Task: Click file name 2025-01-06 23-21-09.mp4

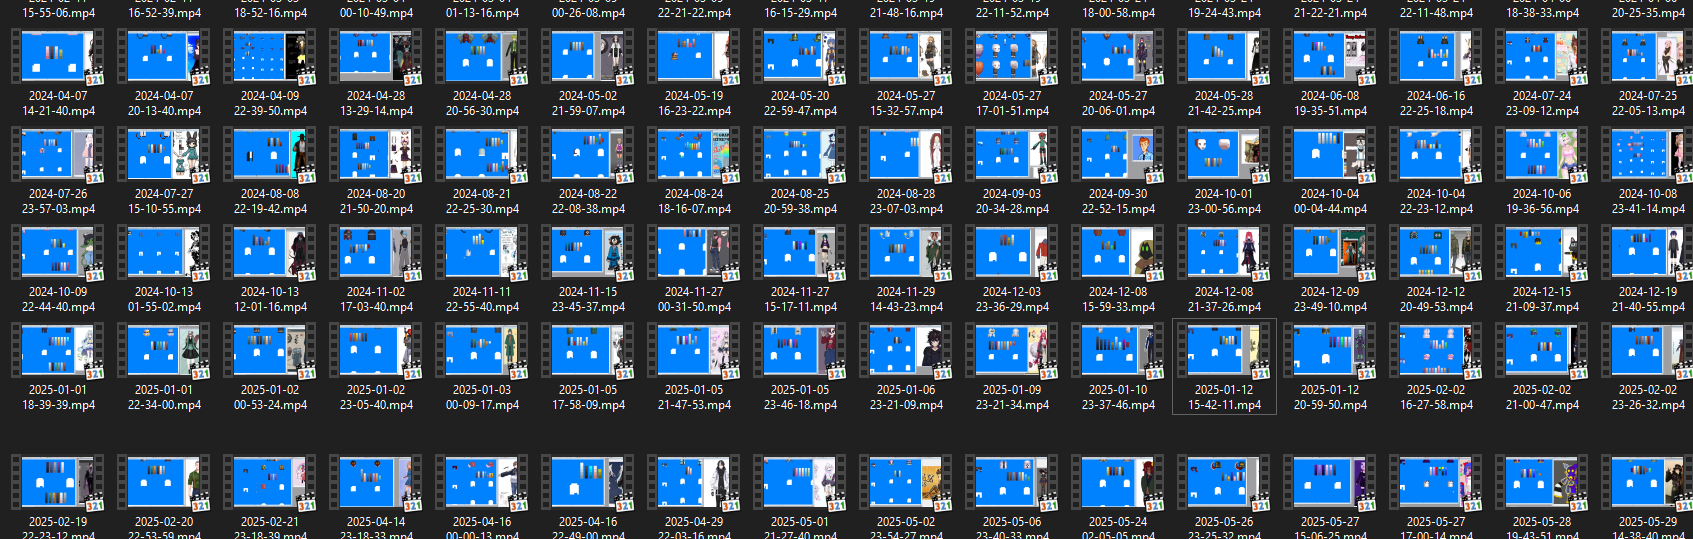Action: [x=906, y=398]
